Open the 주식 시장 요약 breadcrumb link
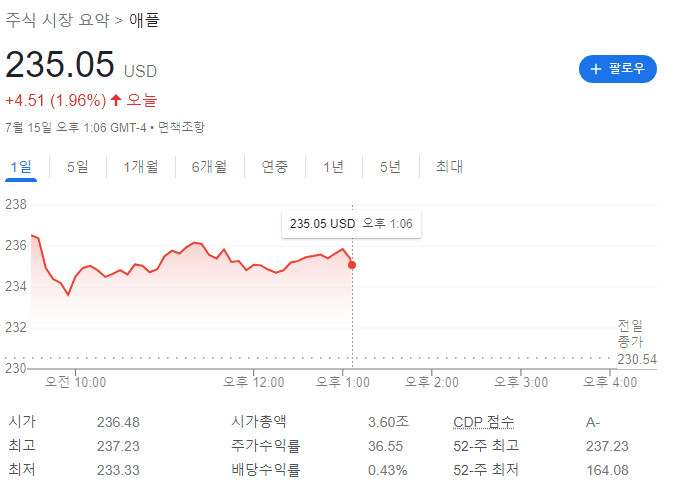 pos(57,20)
